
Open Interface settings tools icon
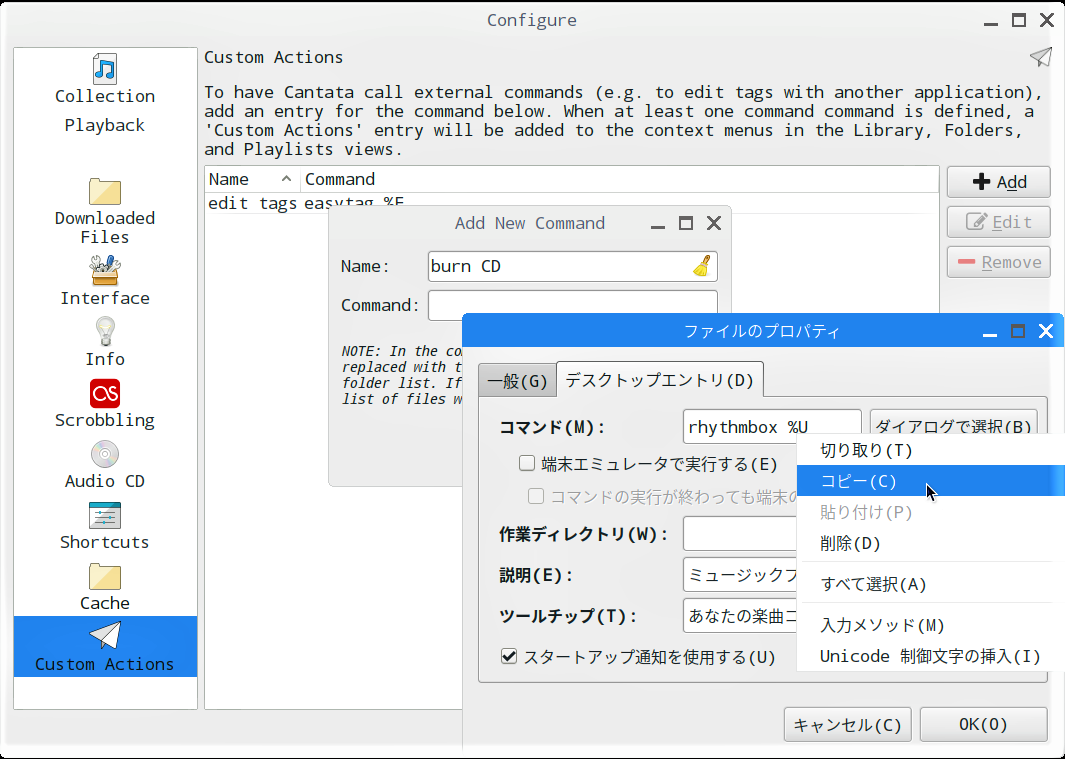[x=105, y=270]
